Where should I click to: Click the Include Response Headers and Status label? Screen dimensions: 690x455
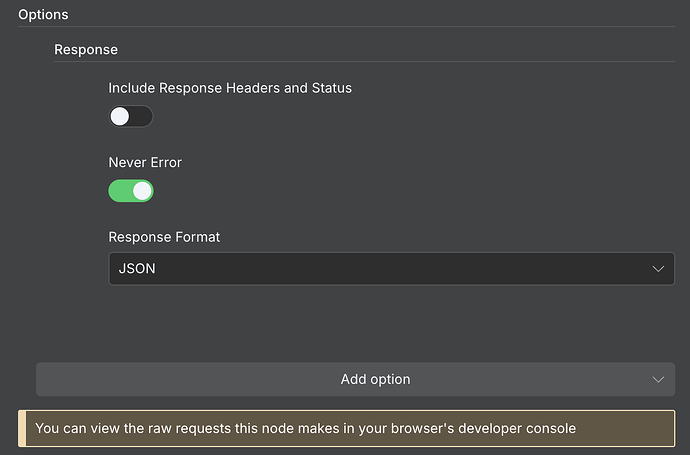pyautogui.click(x=230, y=88)
